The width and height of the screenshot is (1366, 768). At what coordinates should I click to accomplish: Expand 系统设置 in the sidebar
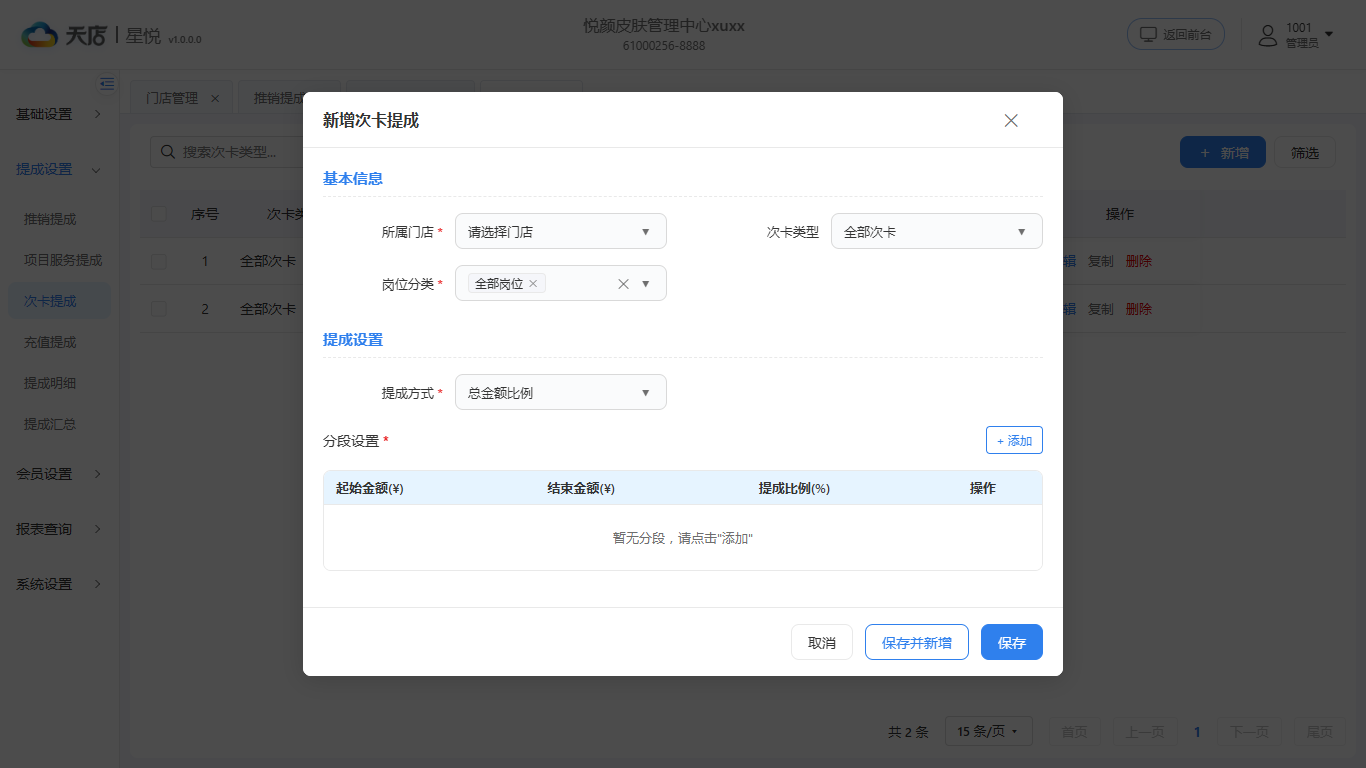[x=59, y=584]
